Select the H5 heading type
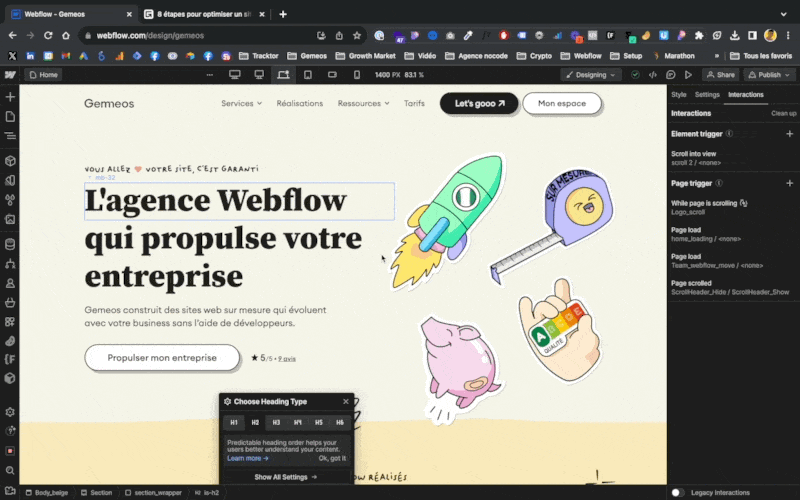This screenshot has width=800, height=500. pyautogui.click(x=318, y=422)
